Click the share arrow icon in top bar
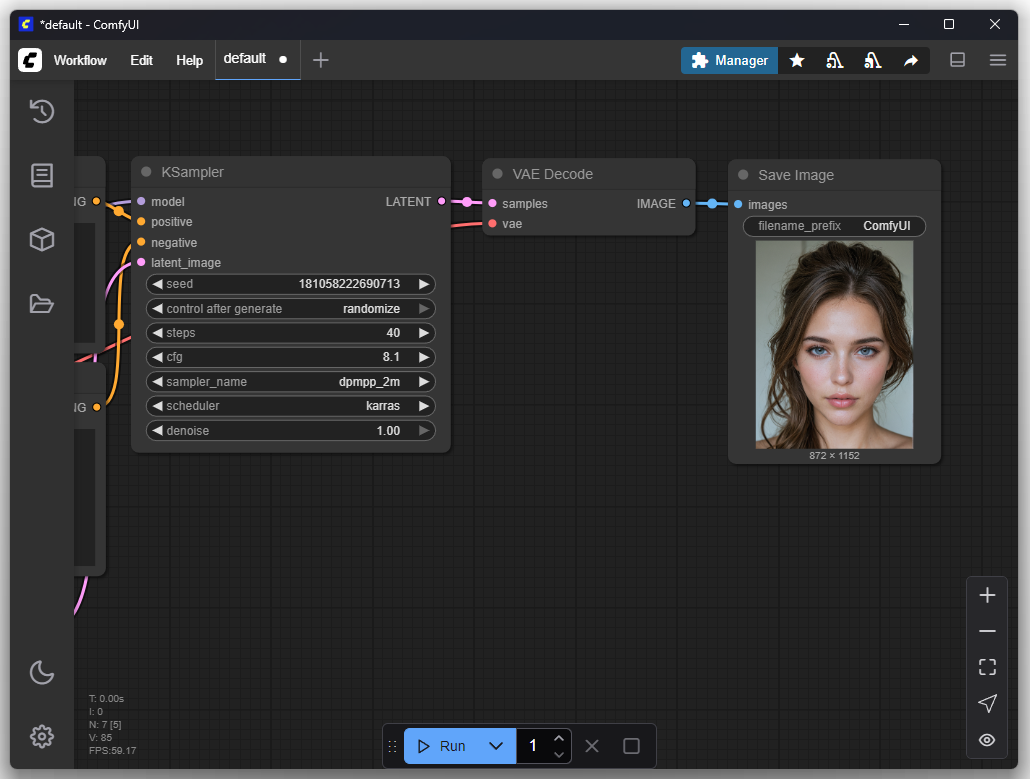Viewport: 1030px width, 779px height. tap(911, 61)
